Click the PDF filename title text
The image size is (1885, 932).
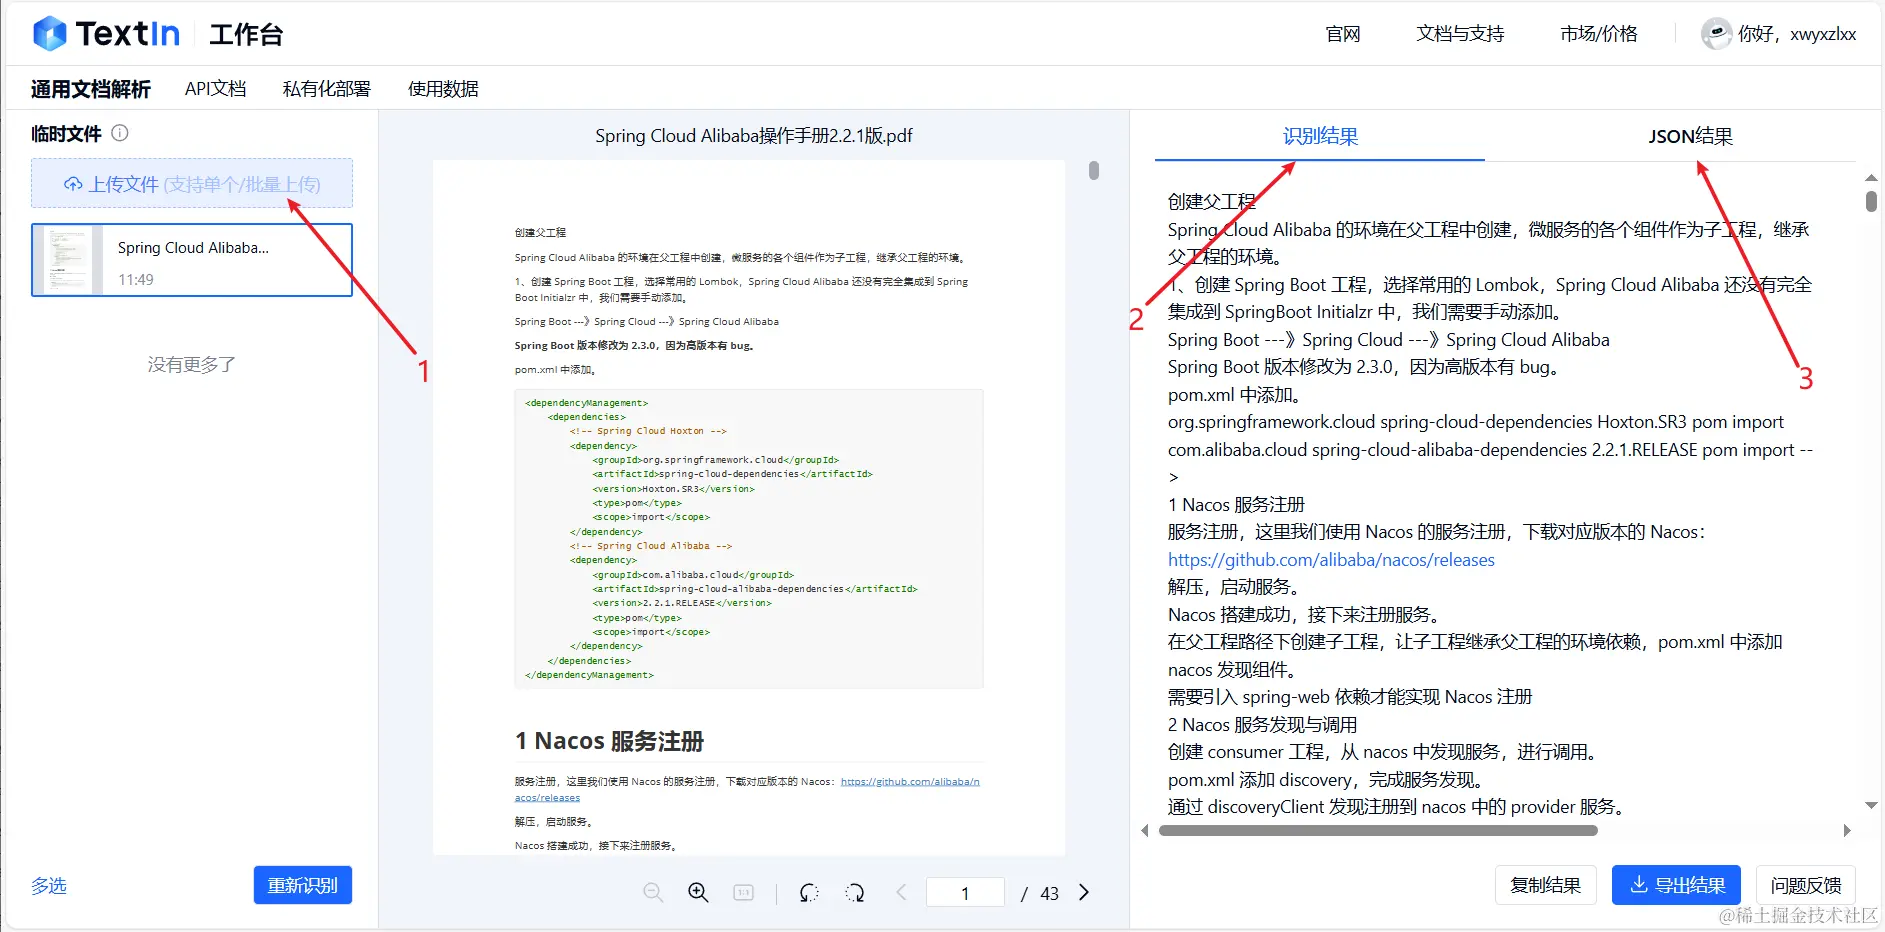pos(754,136)
